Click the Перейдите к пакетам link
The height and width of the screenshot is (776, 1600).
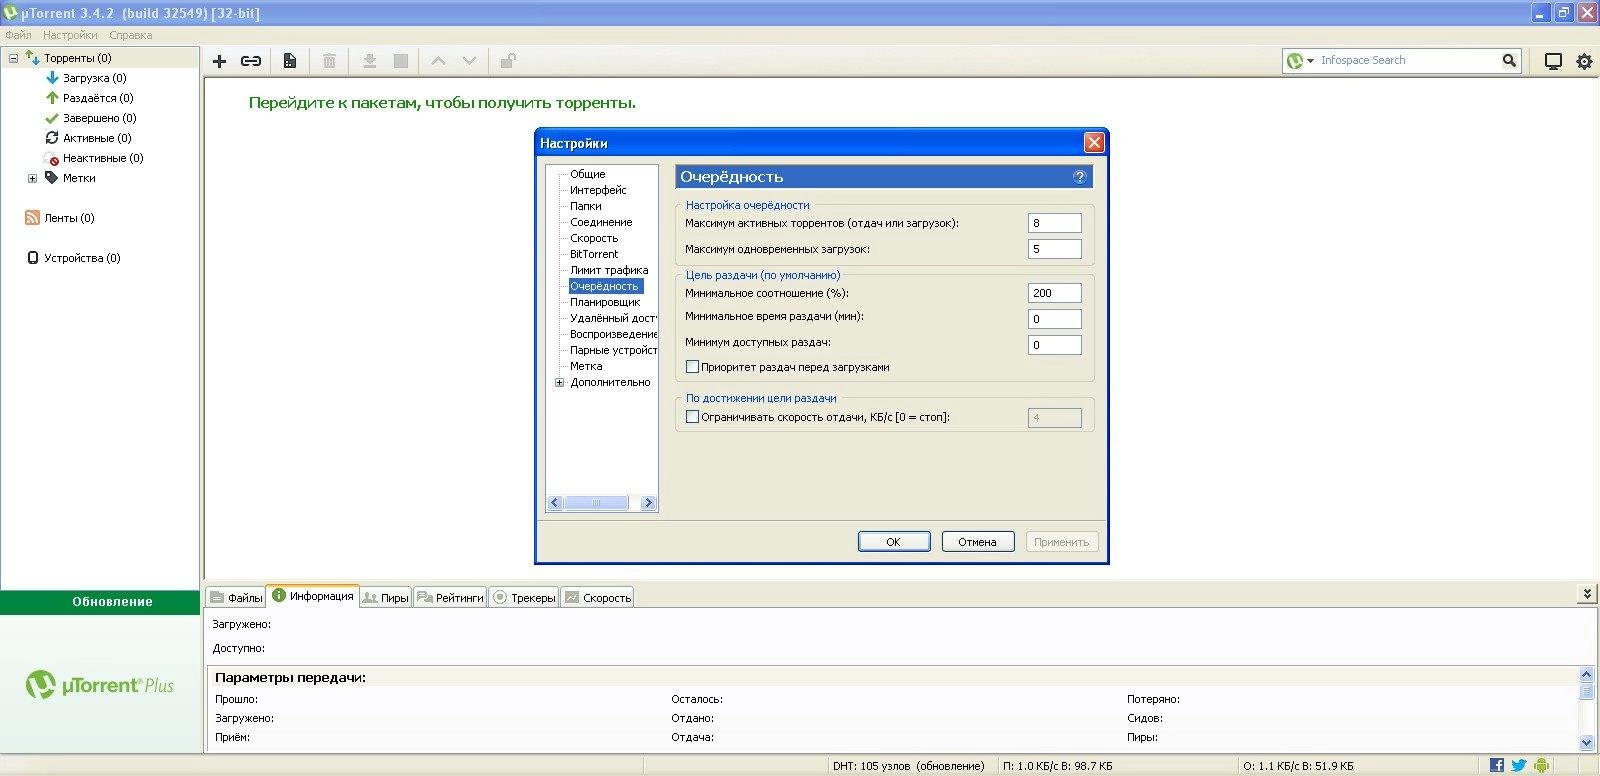(x=442, y=103)
